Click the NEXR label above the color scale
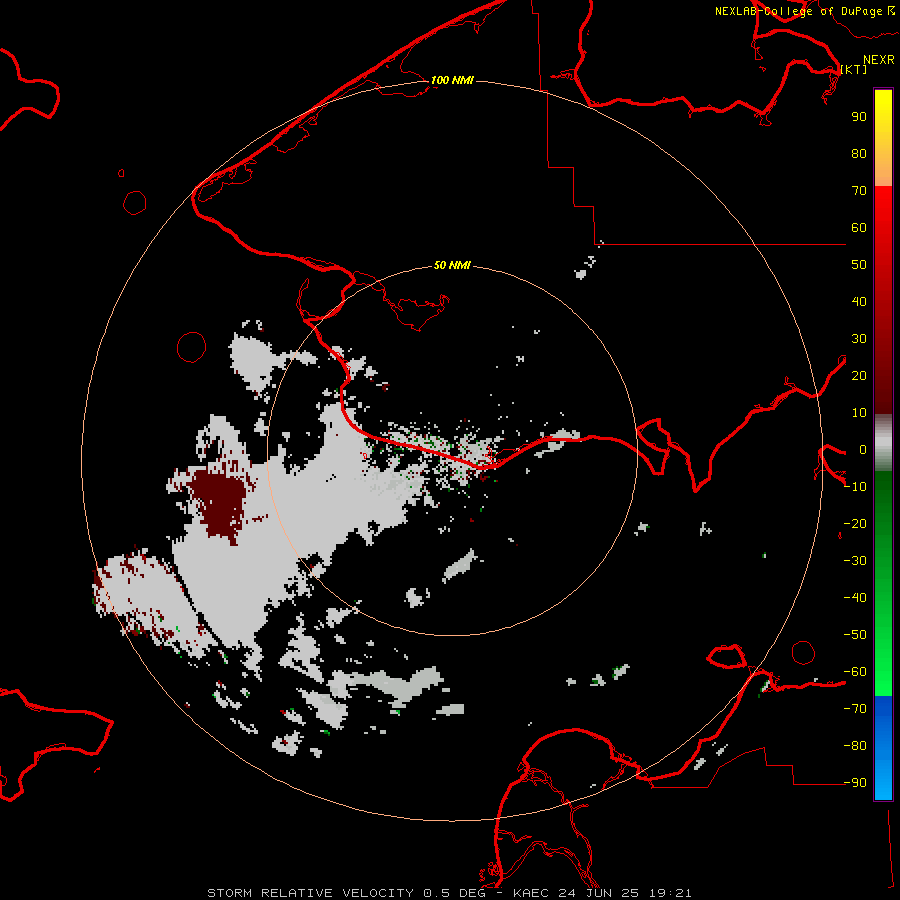900x900 pixels. (879, 60)
